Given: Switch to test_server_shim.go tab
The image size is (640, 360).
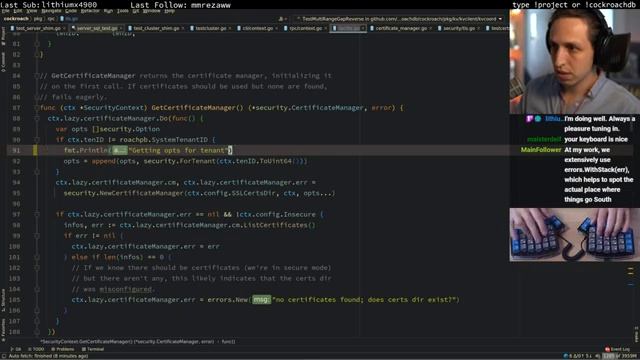Looking at the screenshot, I should [x=38, y=28].
